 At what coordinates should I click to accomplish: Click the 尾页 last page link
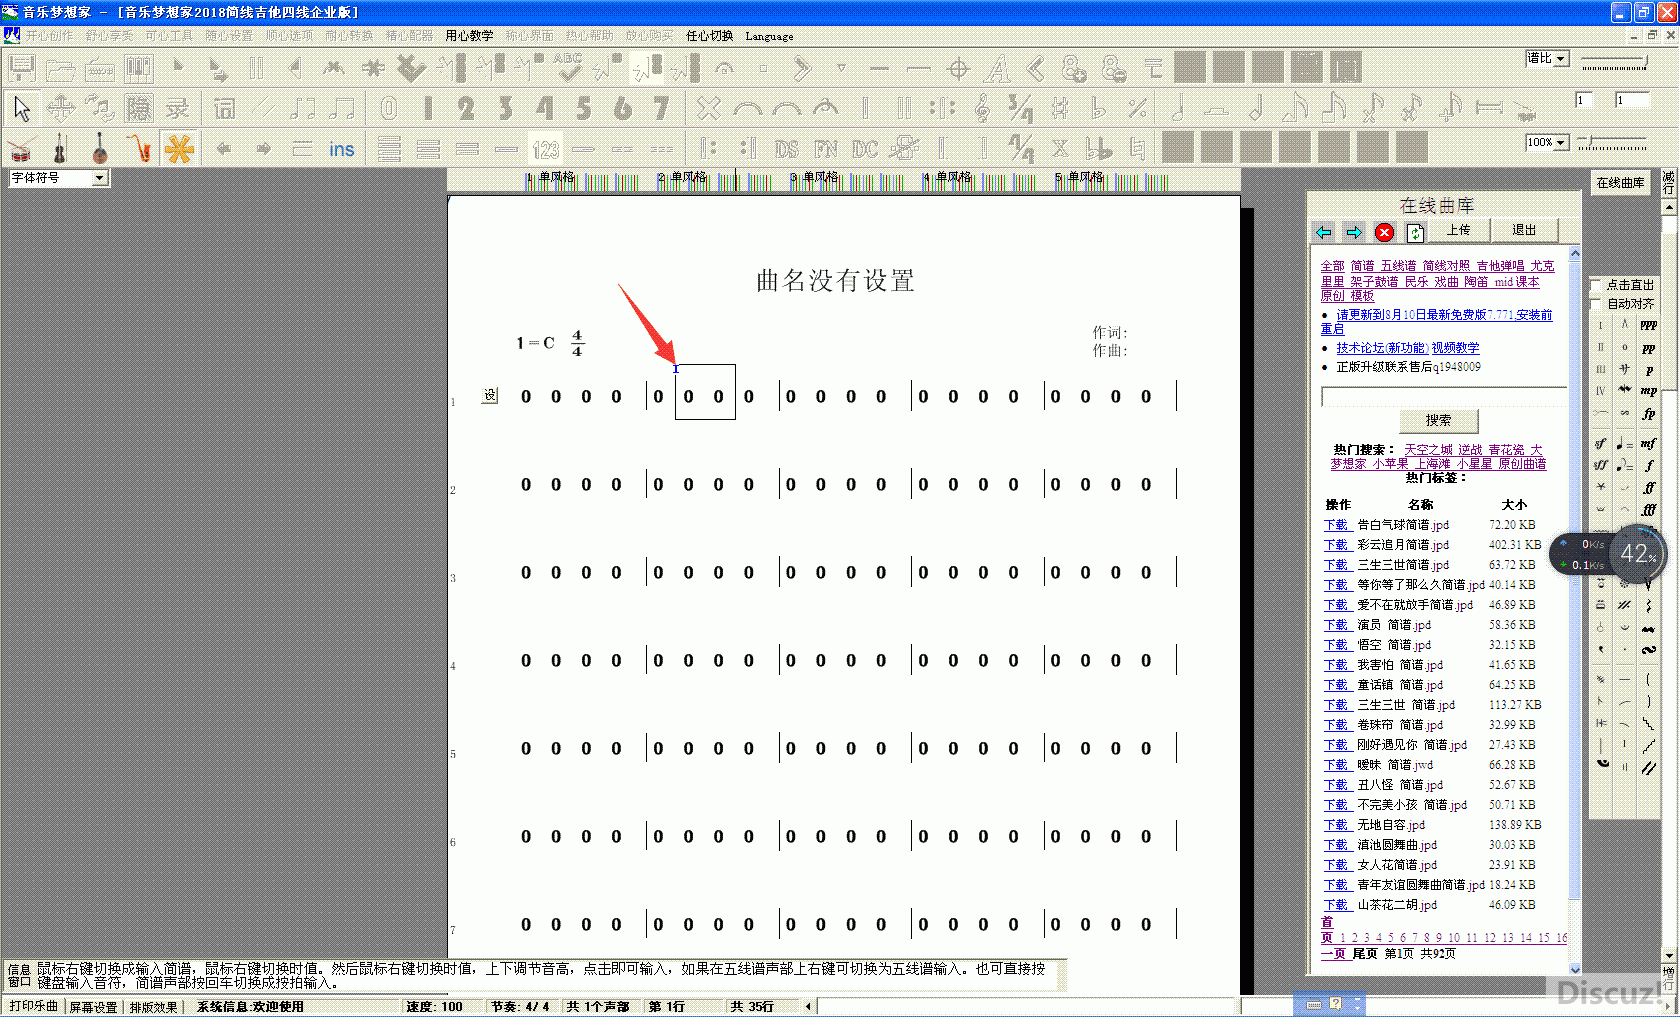point(1365,954)
